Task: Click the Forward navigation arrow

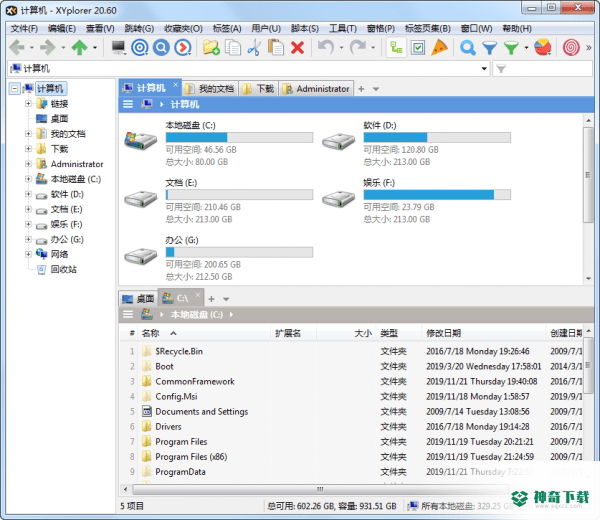Action: tap(48, 48)
